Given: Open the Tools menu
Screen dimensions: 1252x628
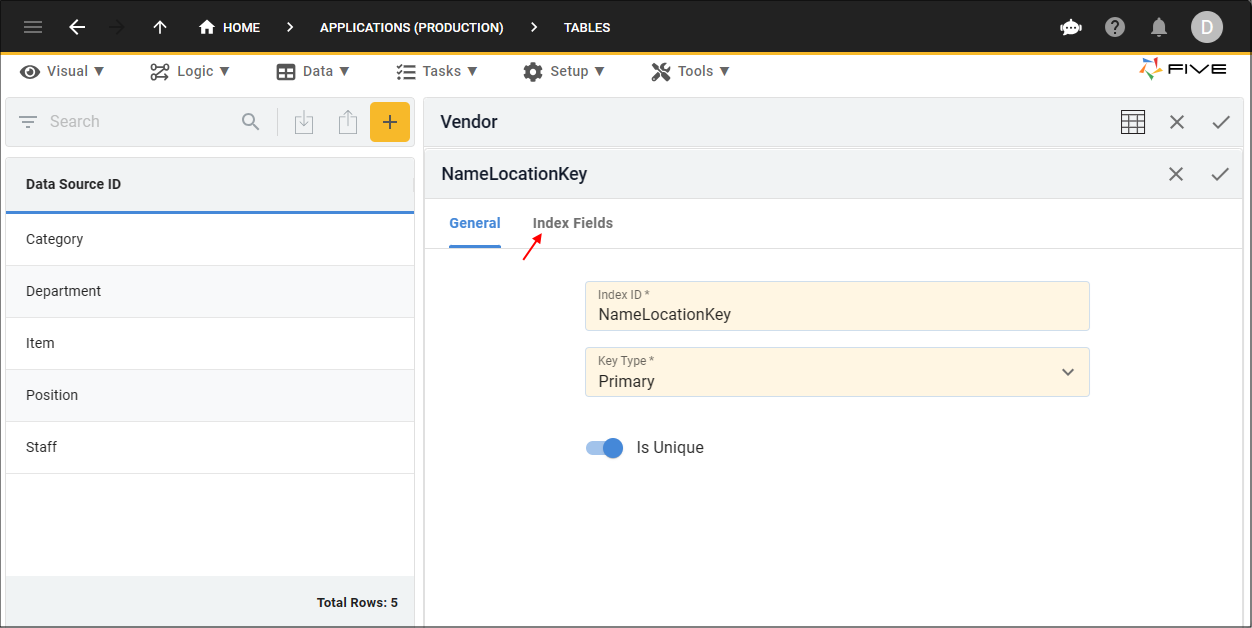Looking at the screenshot, I should point(690,71).
